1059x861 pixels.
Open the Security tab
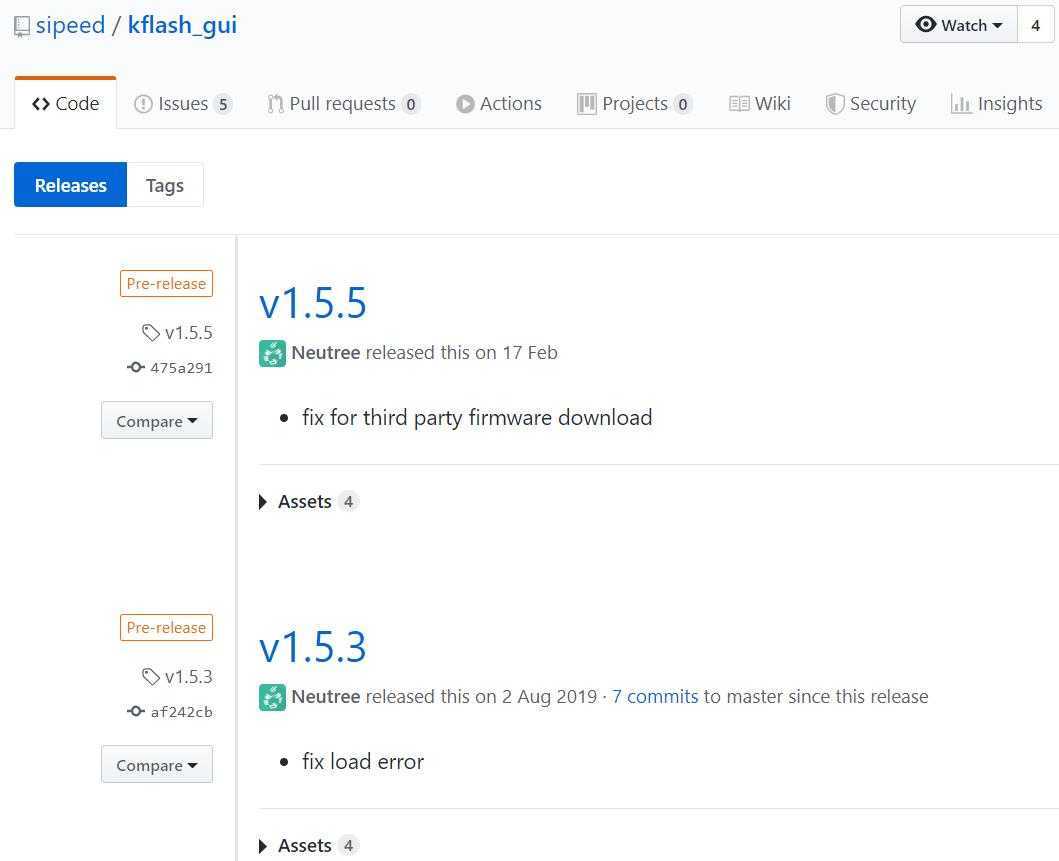[x=871, y=103]
